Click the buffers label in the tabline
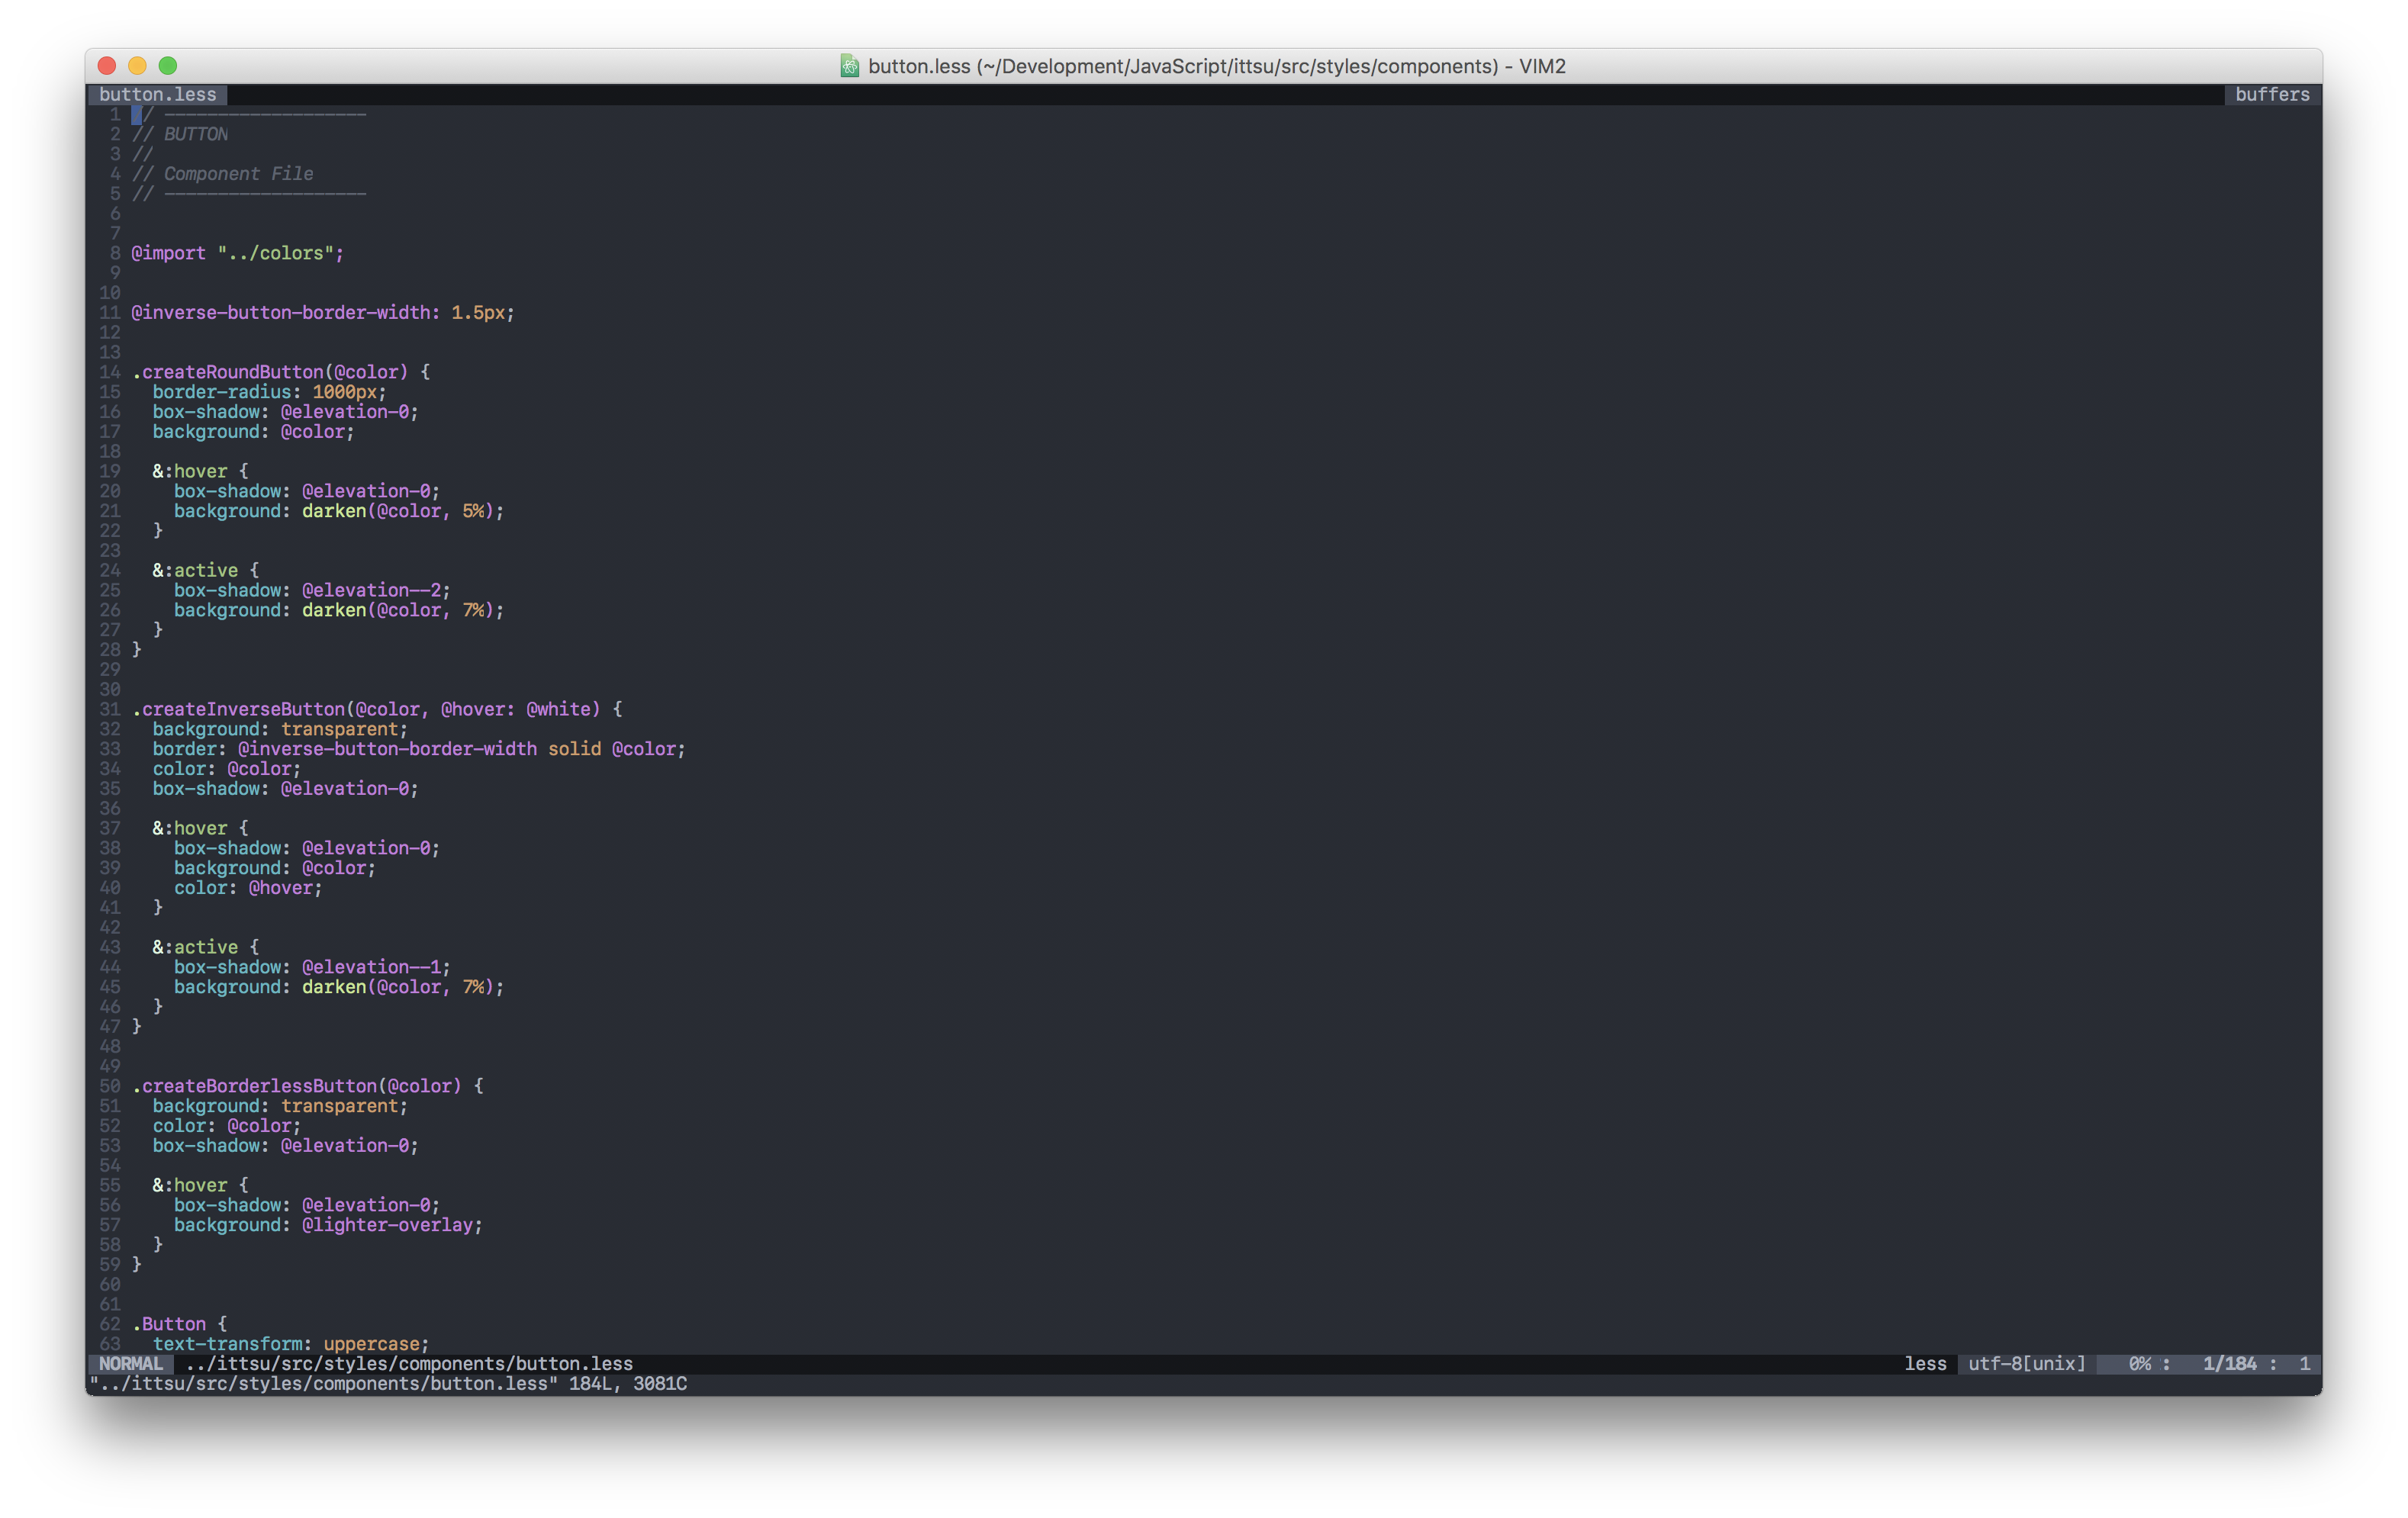2408x1518 pixels. pyautogui.click(x=2272, y=94)
